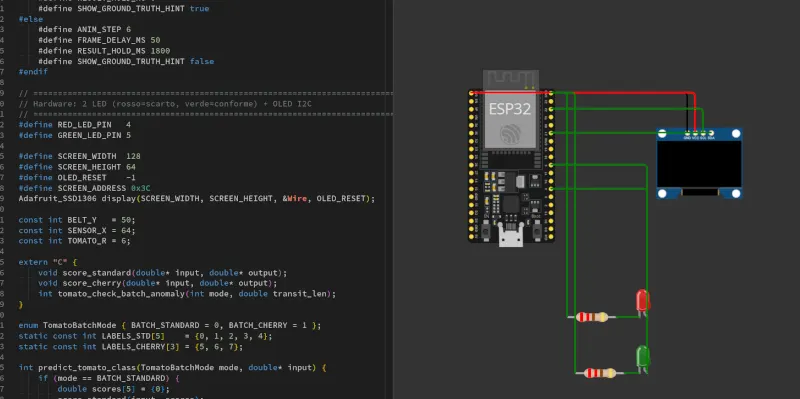Select the resistor wired to the red LED
800x399 pixels.
point(592,317)
